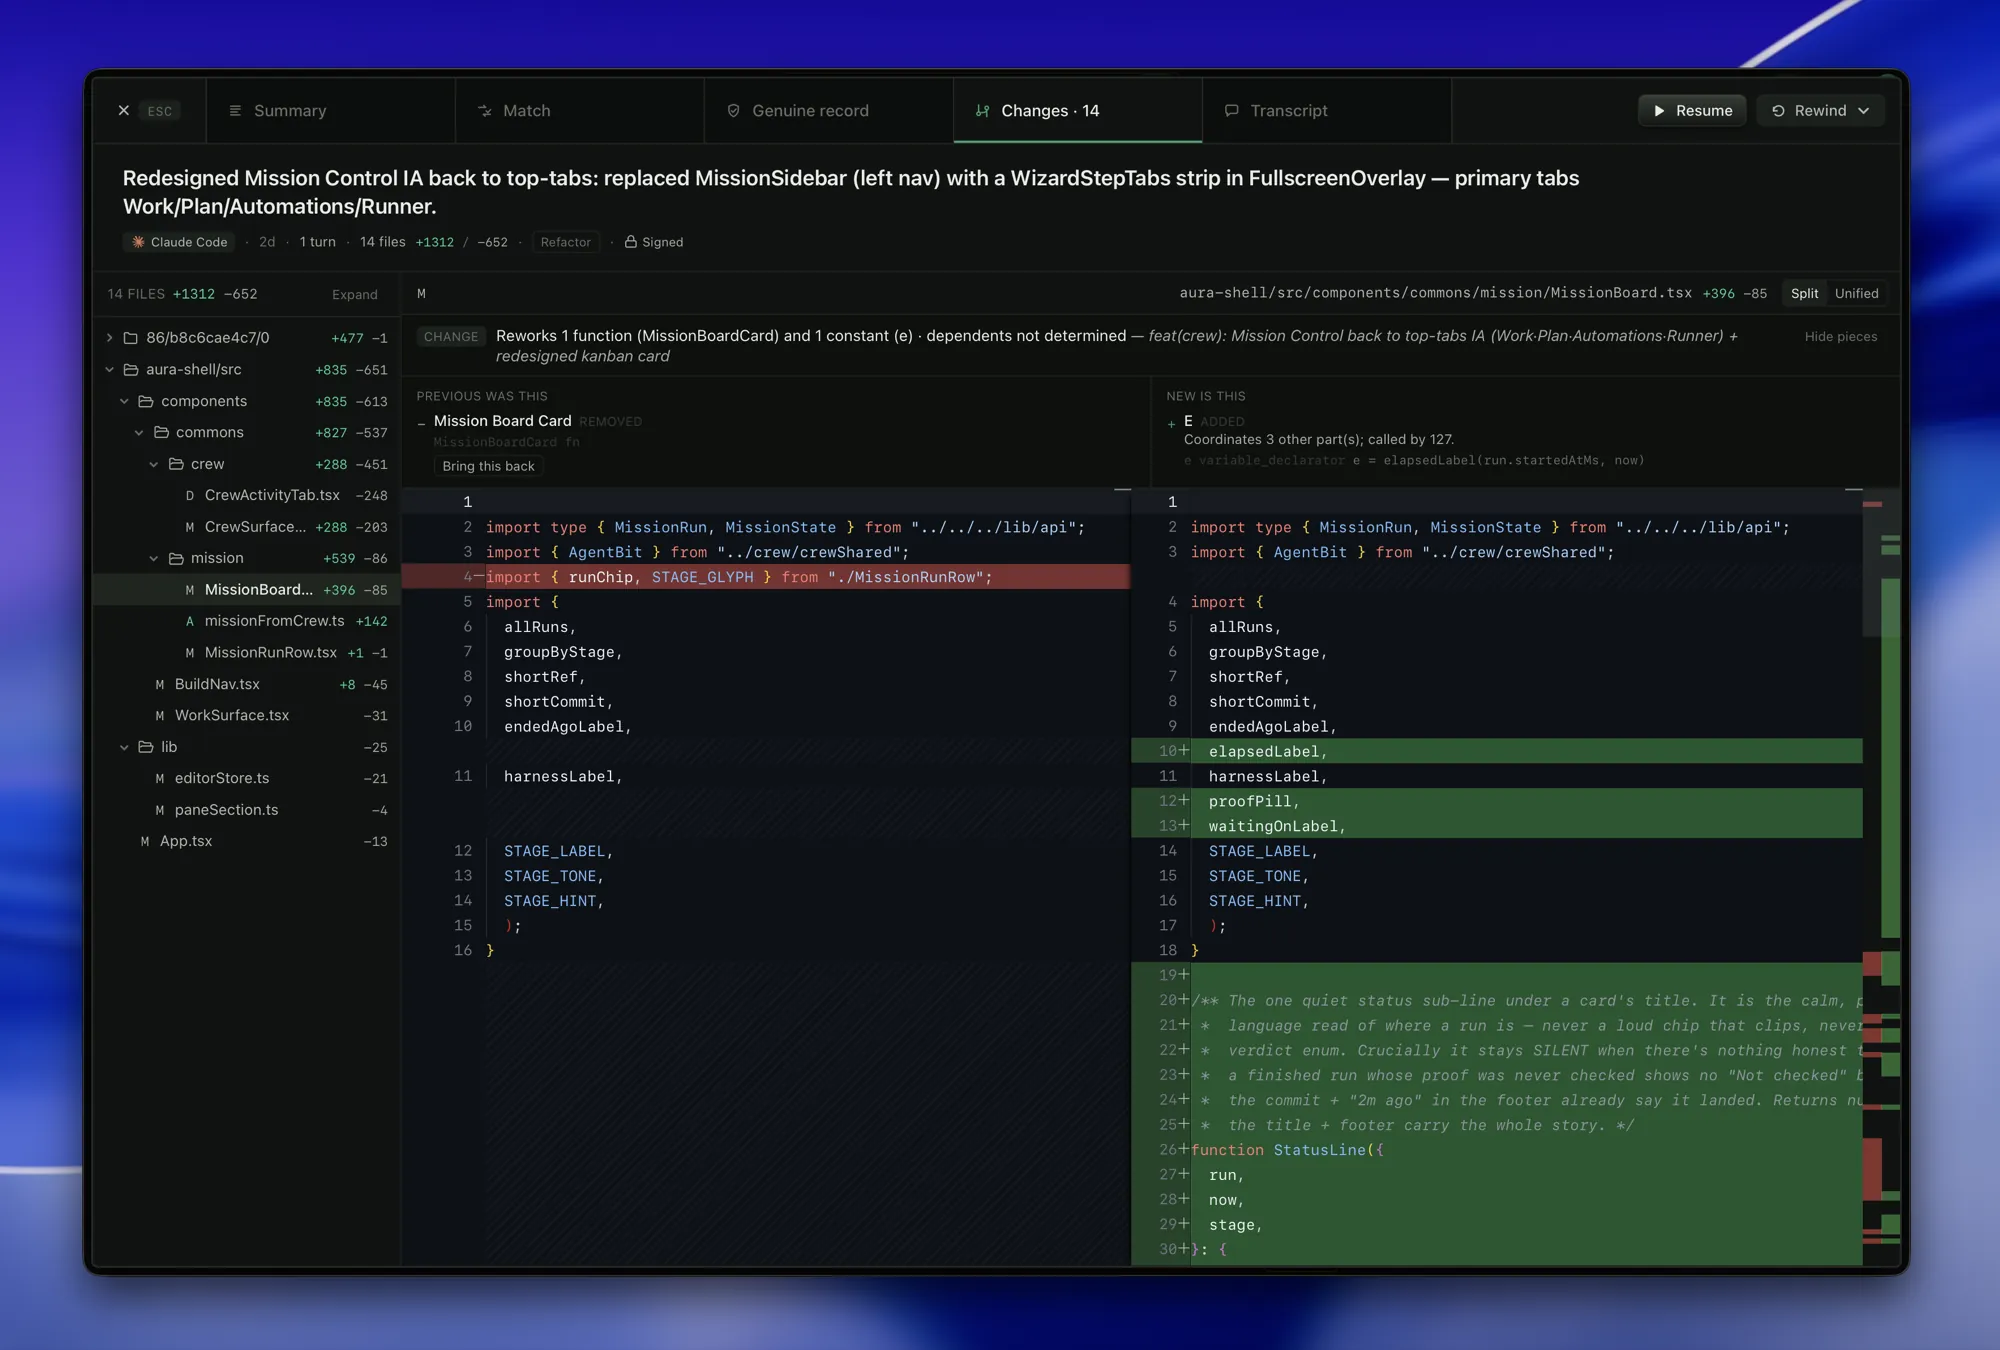Viewport: 2000px width, 1350px height.
Task: Click the 14 files stat in header
Action: pos(382,242)
